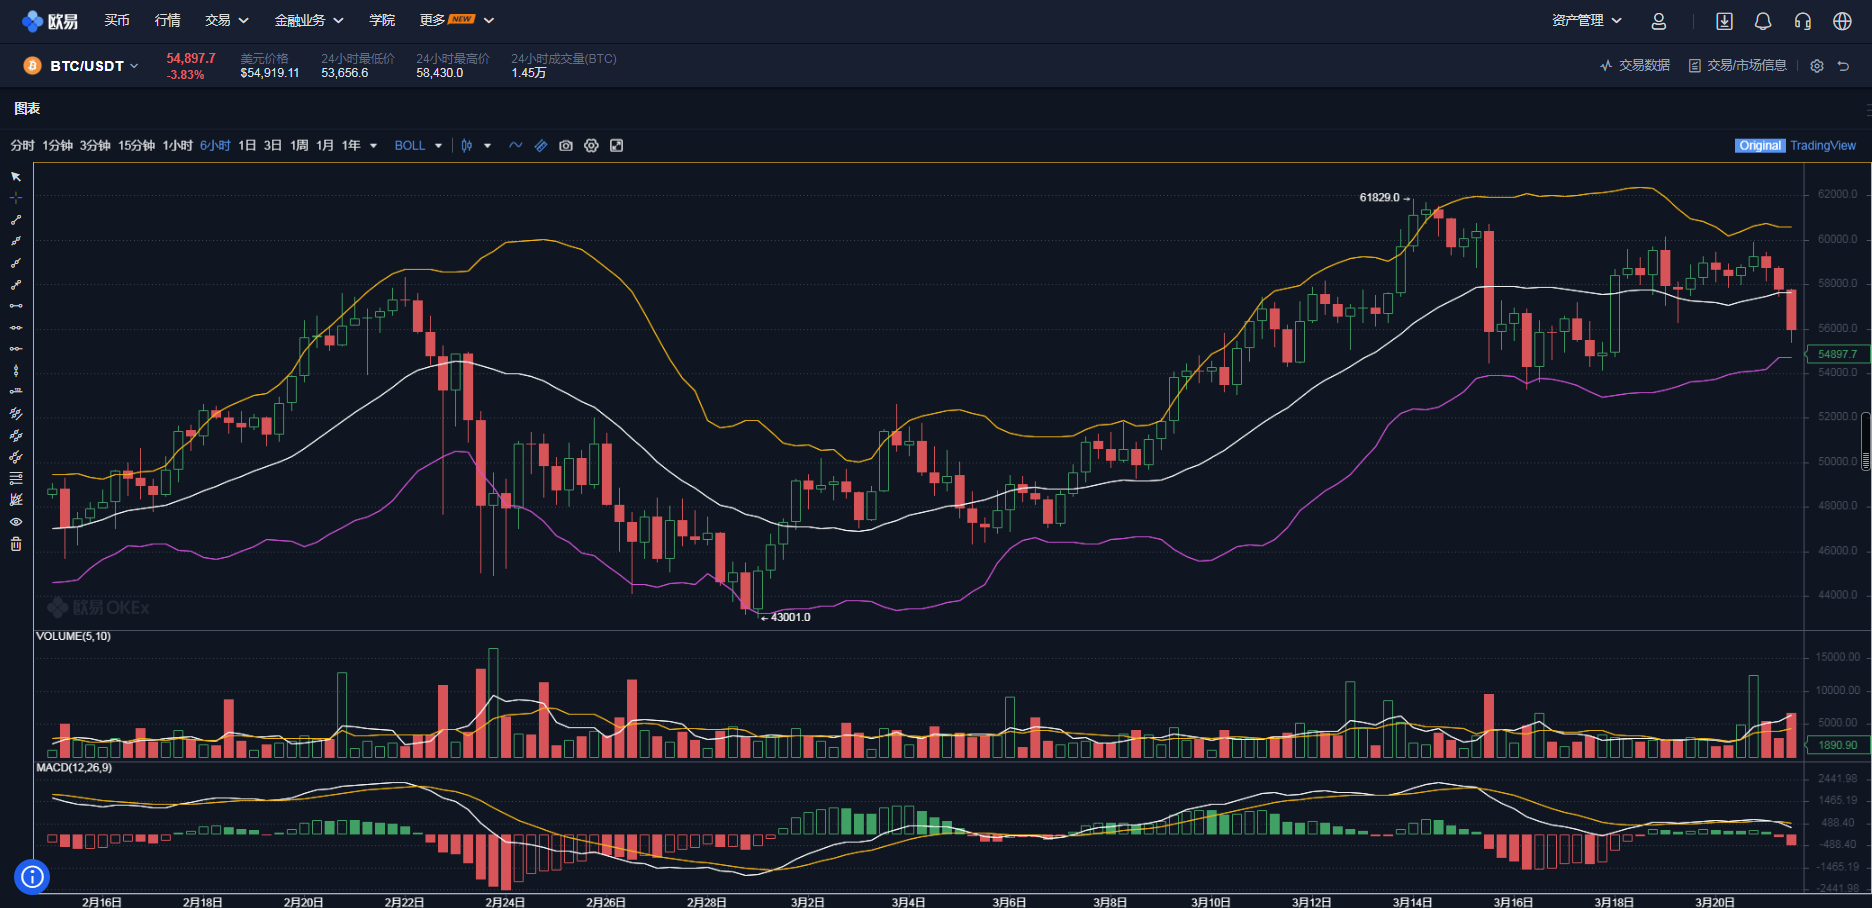Open the BTC/USDT pair selector
Viewport: 1872px width, 908px height.
coord(94,66)
